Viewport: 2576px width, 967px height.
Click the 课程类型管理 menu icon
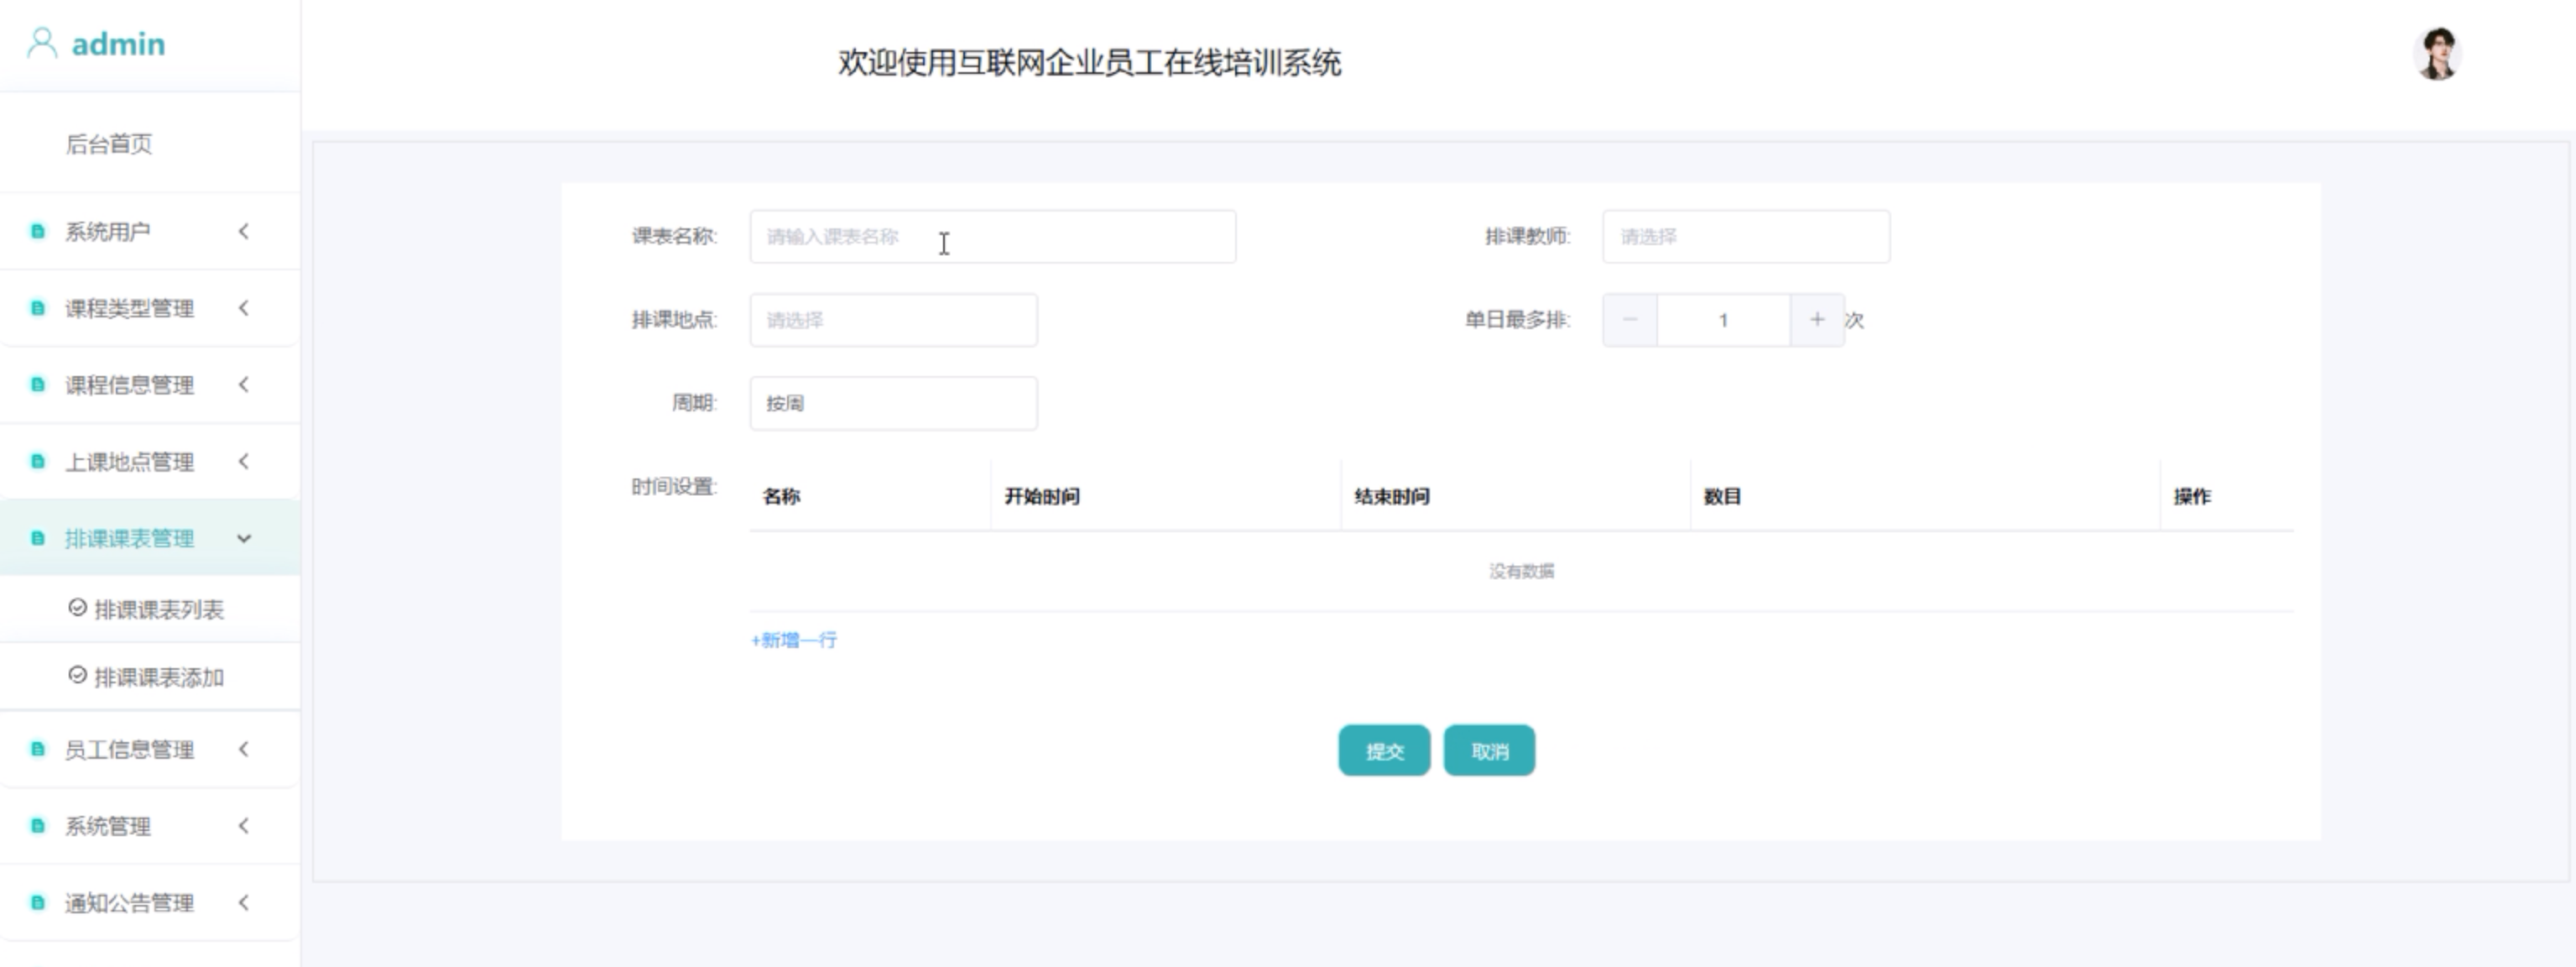(38, 308)
